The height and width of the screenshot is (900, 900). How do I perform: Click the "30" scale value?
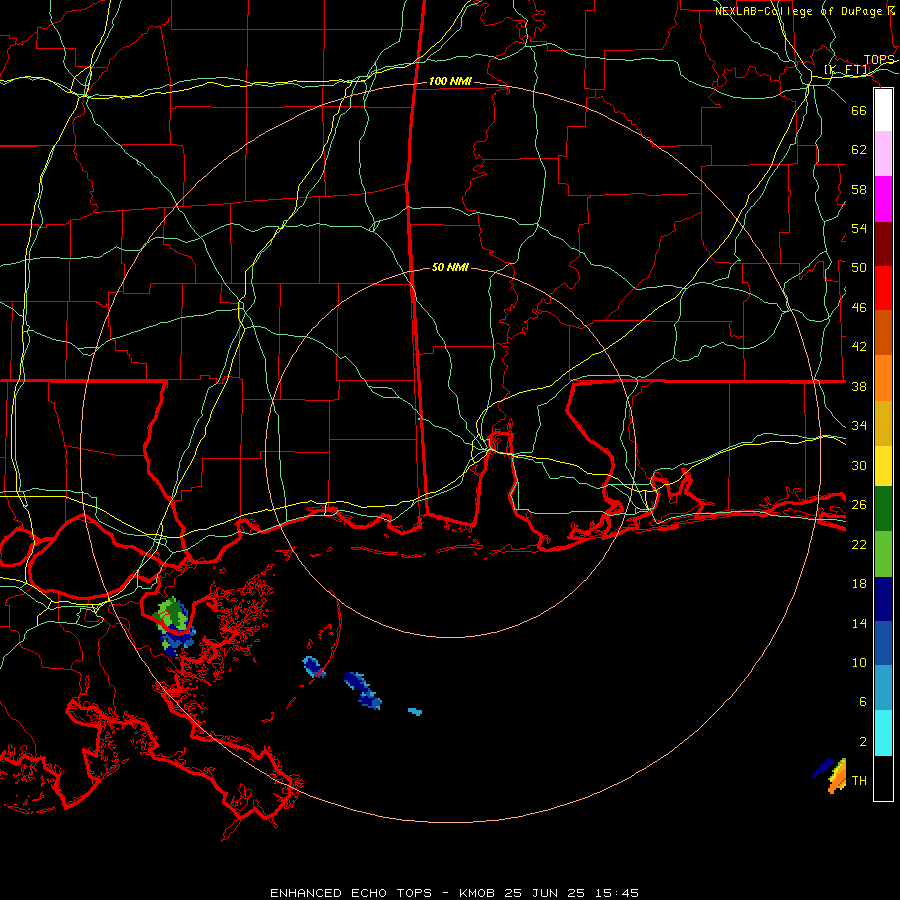click(859, 465)
